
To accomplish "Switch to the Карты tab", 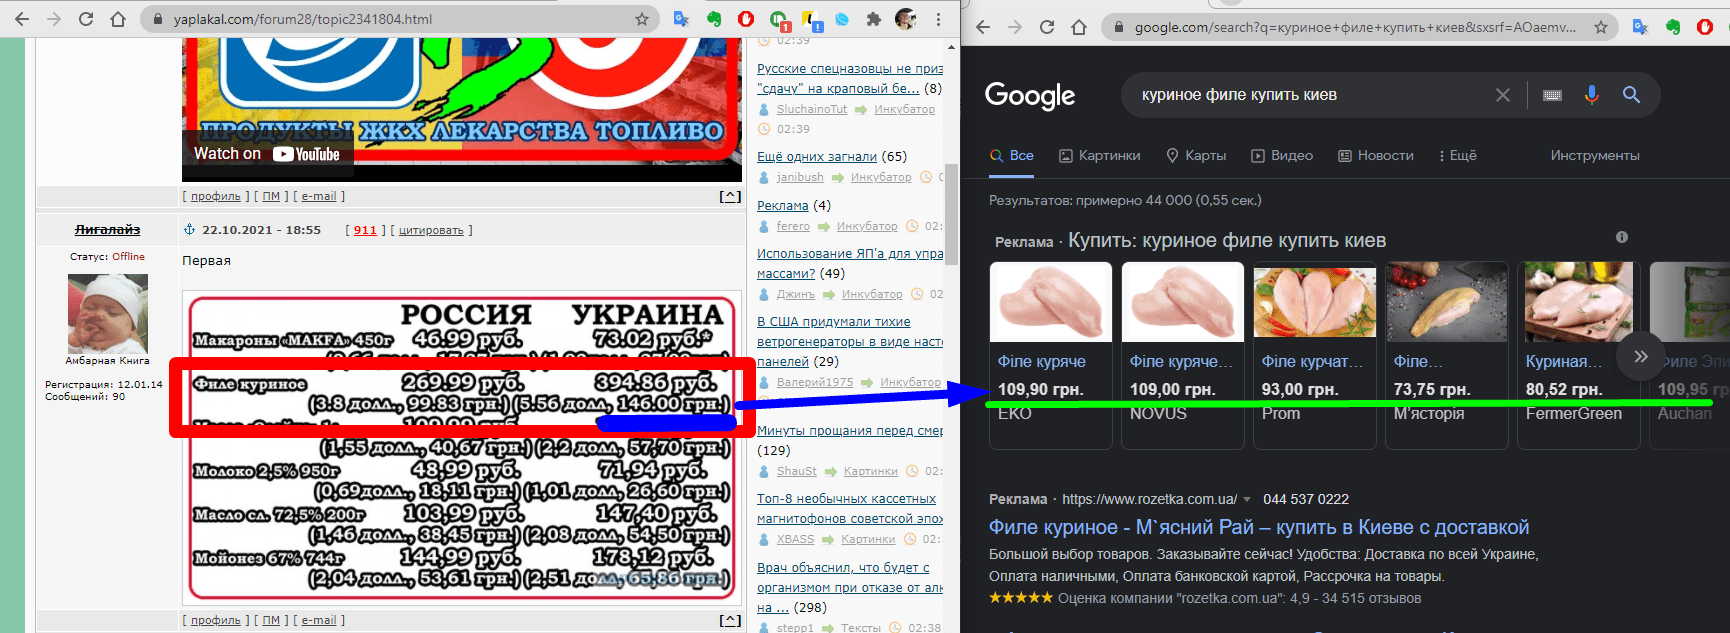I will (x=1196, y=155).
